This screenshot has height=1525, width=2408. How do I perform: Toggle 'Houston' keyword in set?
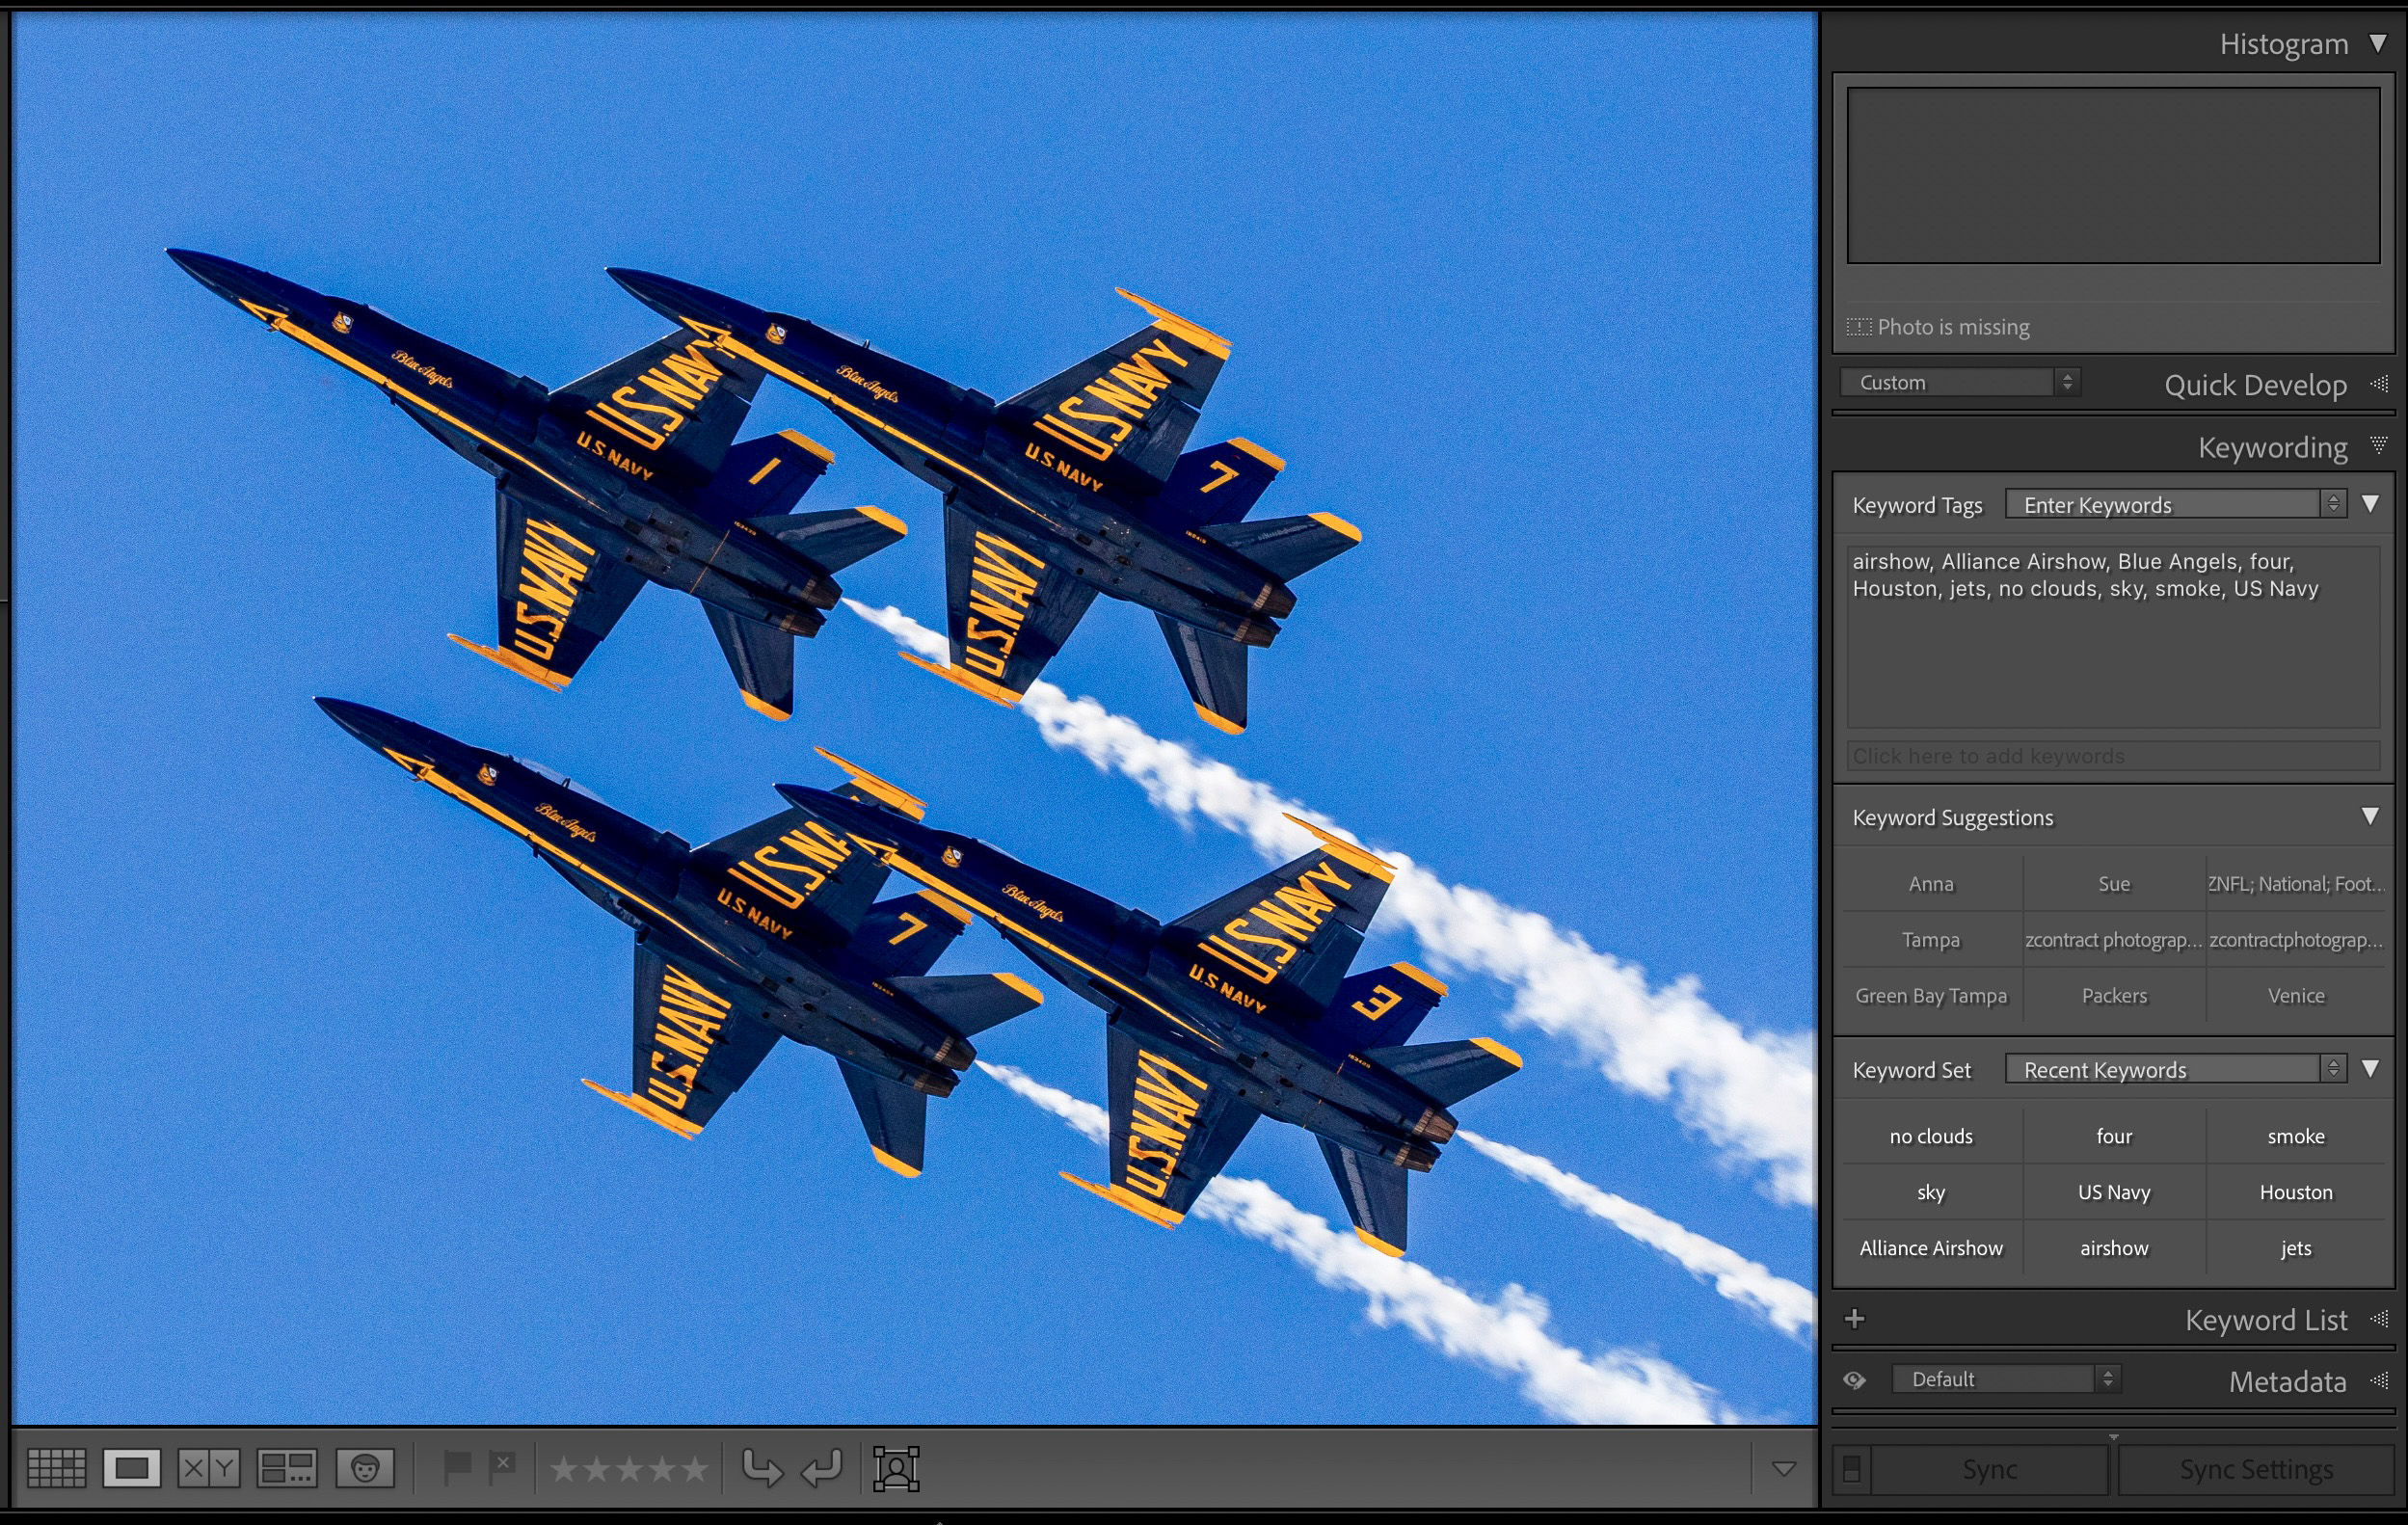click(2296, 1192)
